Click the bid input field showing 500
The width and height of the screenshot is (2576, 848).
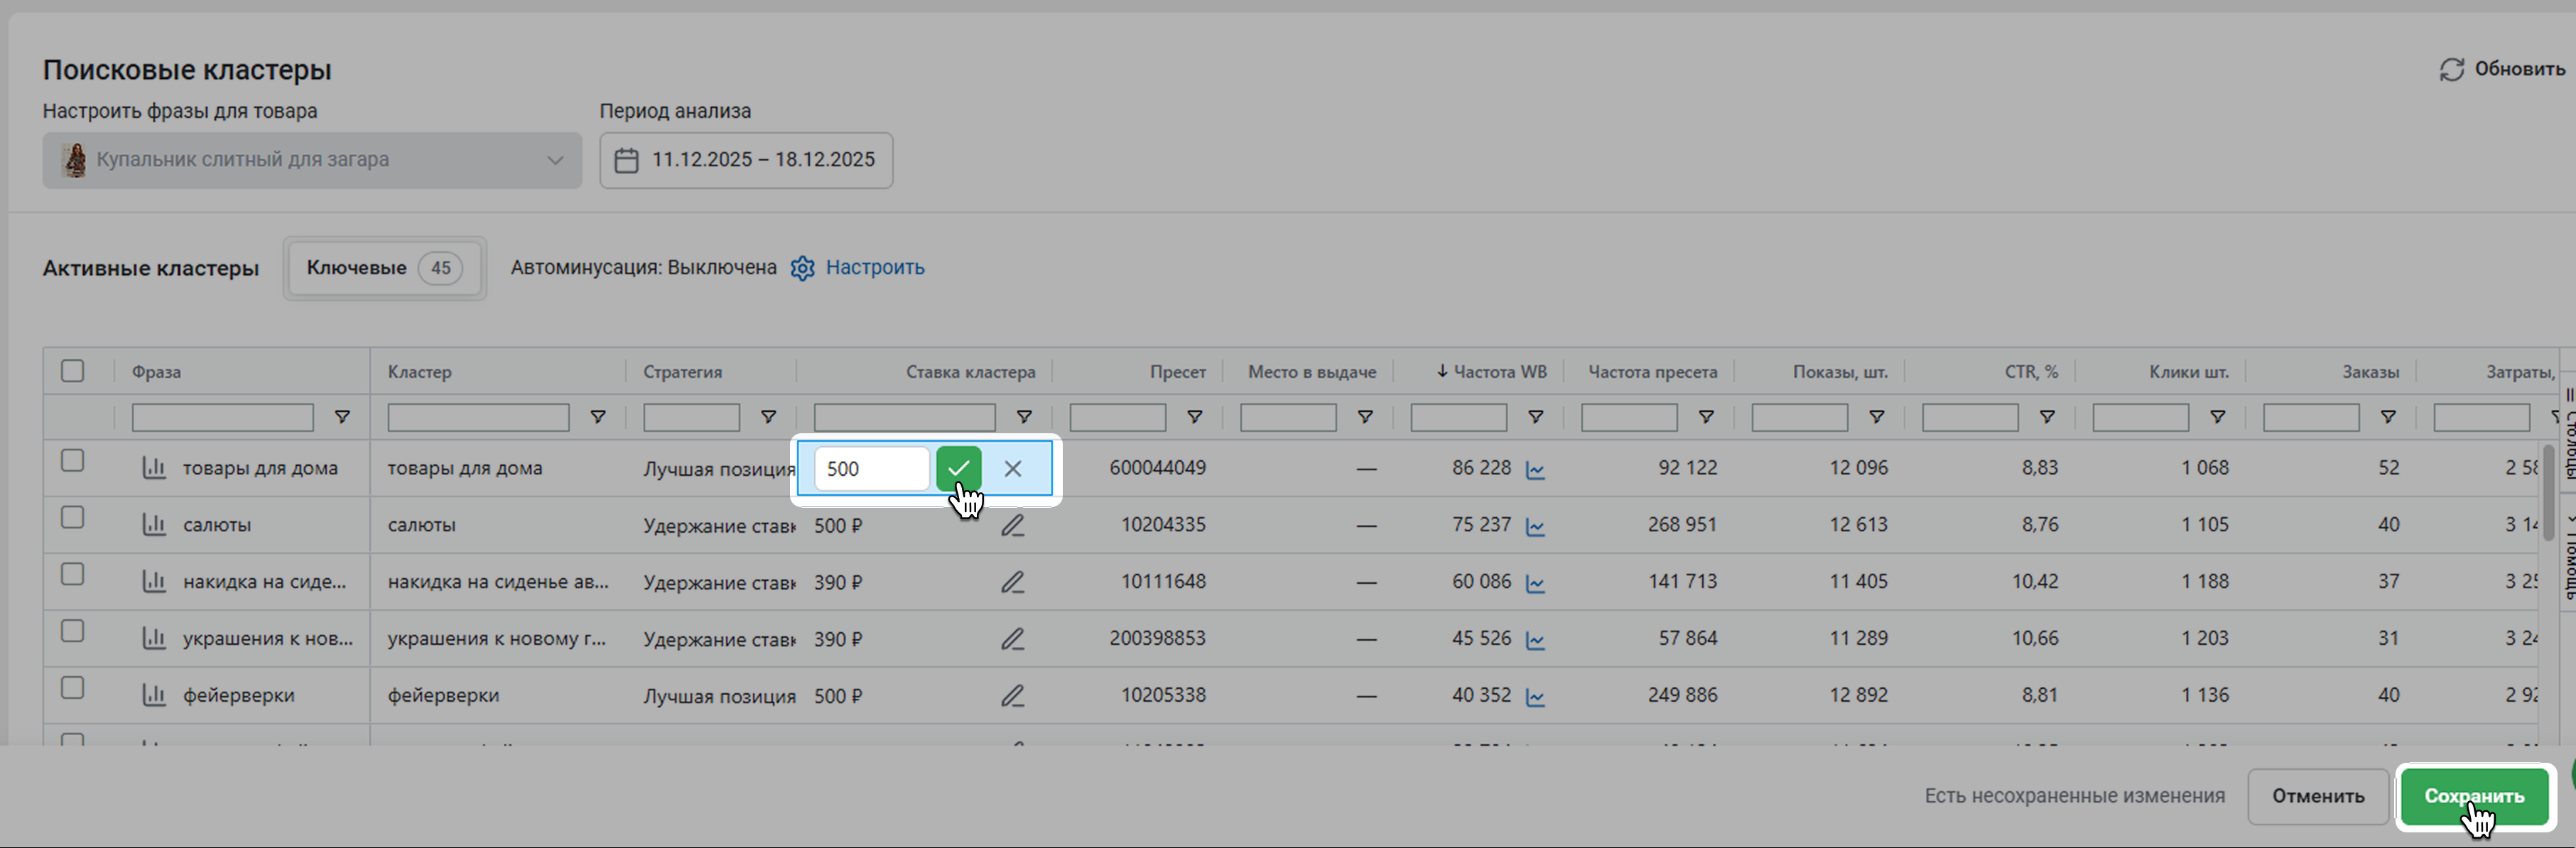(x=871, y=468)
